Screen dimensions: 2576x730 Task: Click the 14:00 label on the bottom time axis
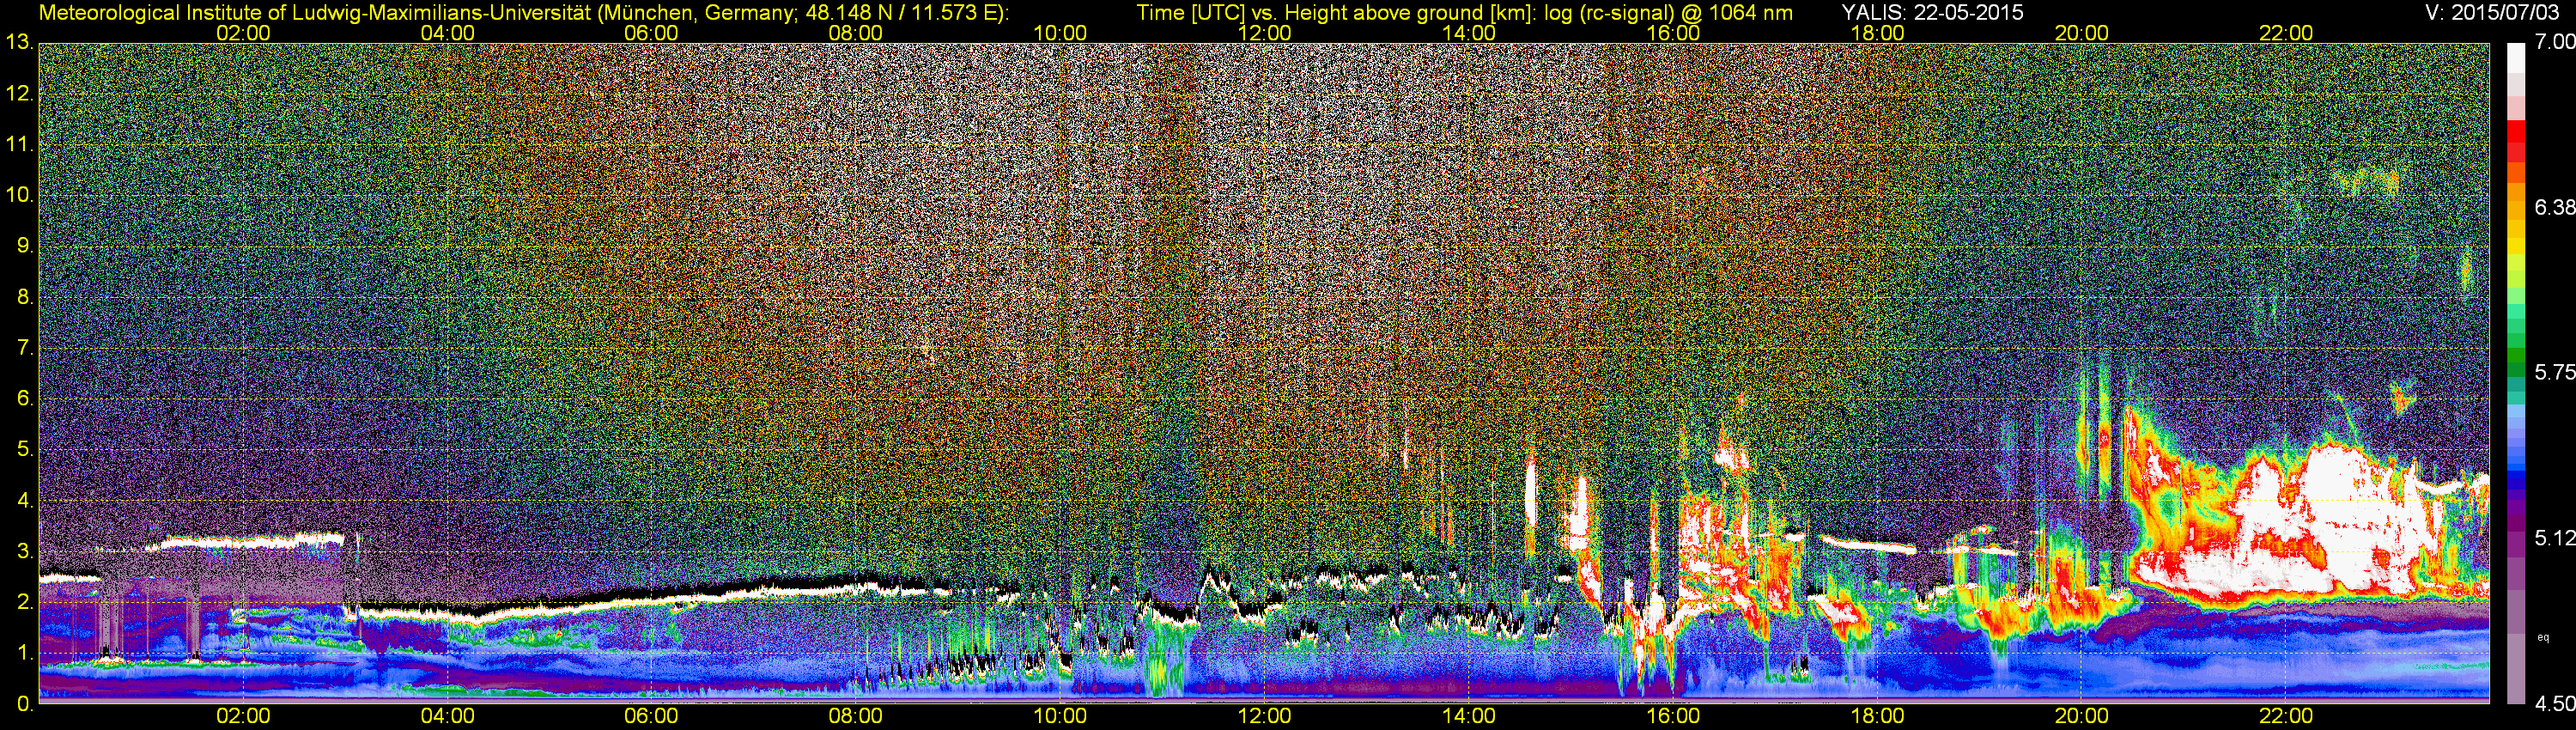point(1468,717)
